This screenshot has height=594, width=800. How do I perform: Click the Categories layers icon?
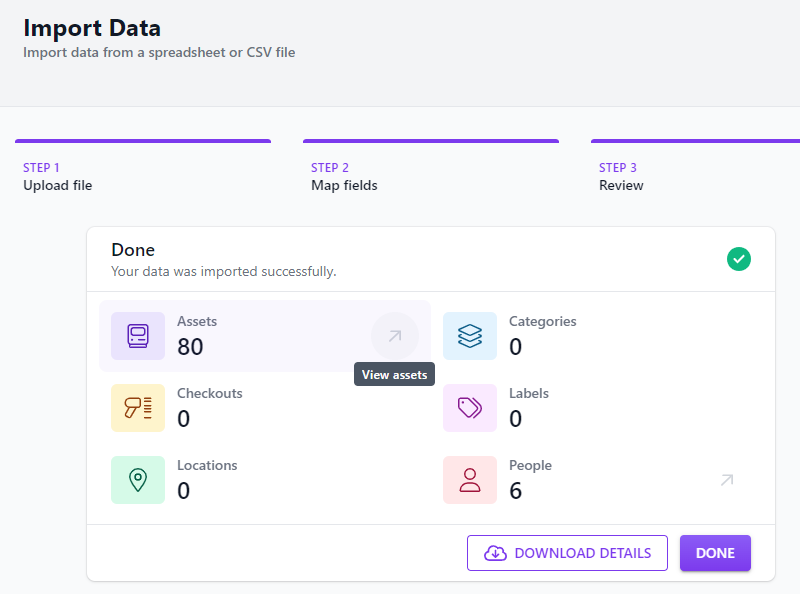[470, 336]
